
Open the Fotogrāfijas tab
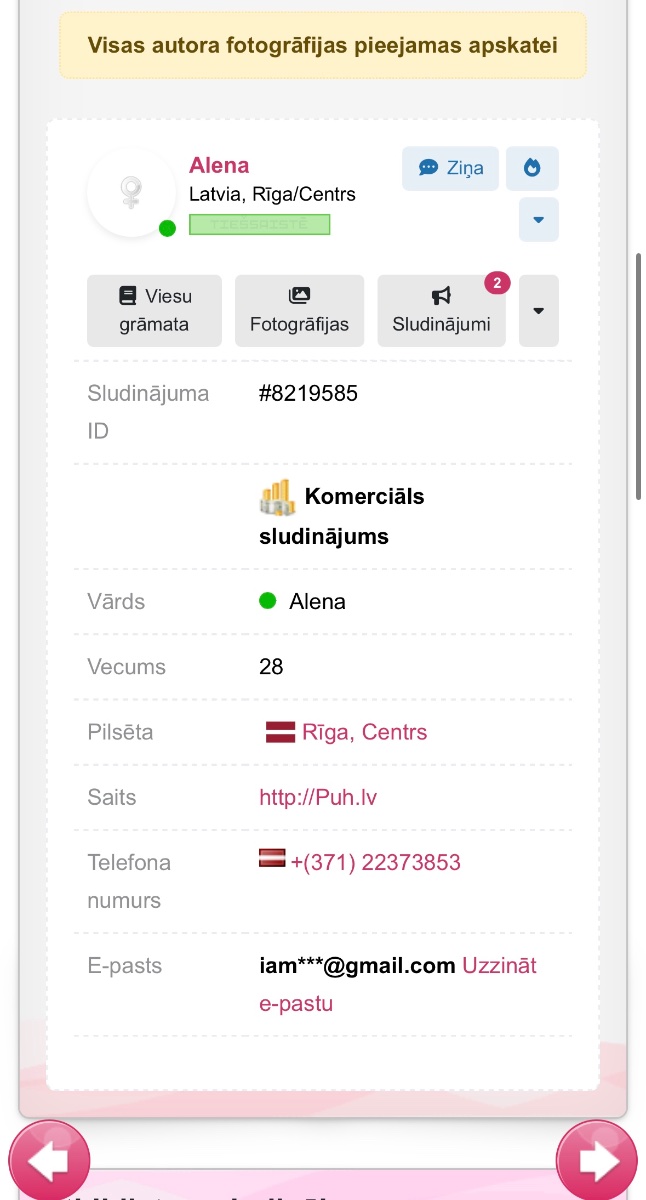299,311
